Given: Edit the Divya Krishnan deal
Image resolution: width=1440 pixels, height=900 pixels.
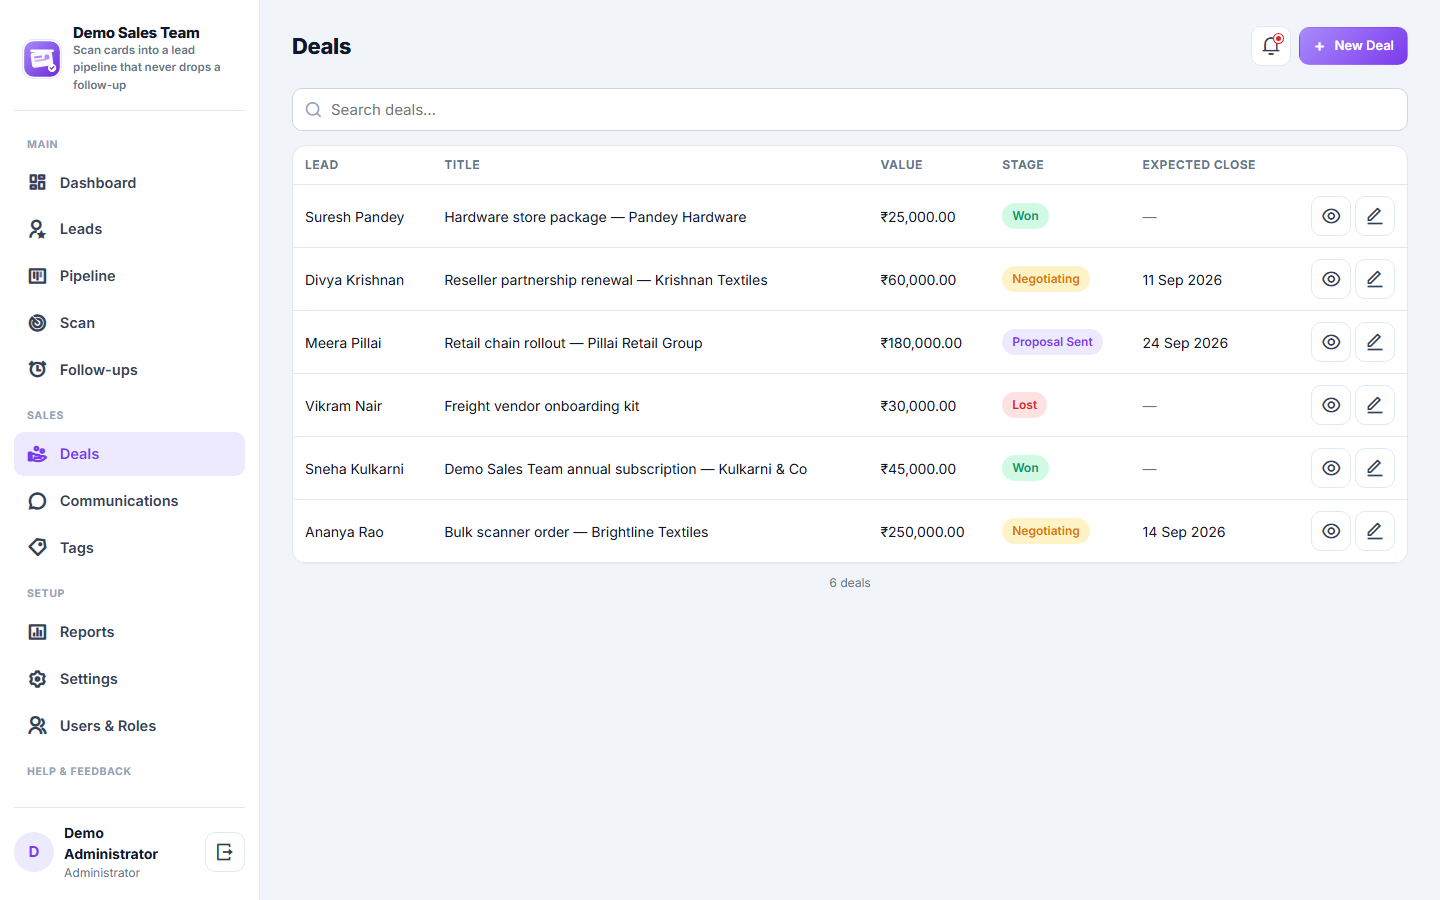Looking at the screenshot, I should point(1375,279).
